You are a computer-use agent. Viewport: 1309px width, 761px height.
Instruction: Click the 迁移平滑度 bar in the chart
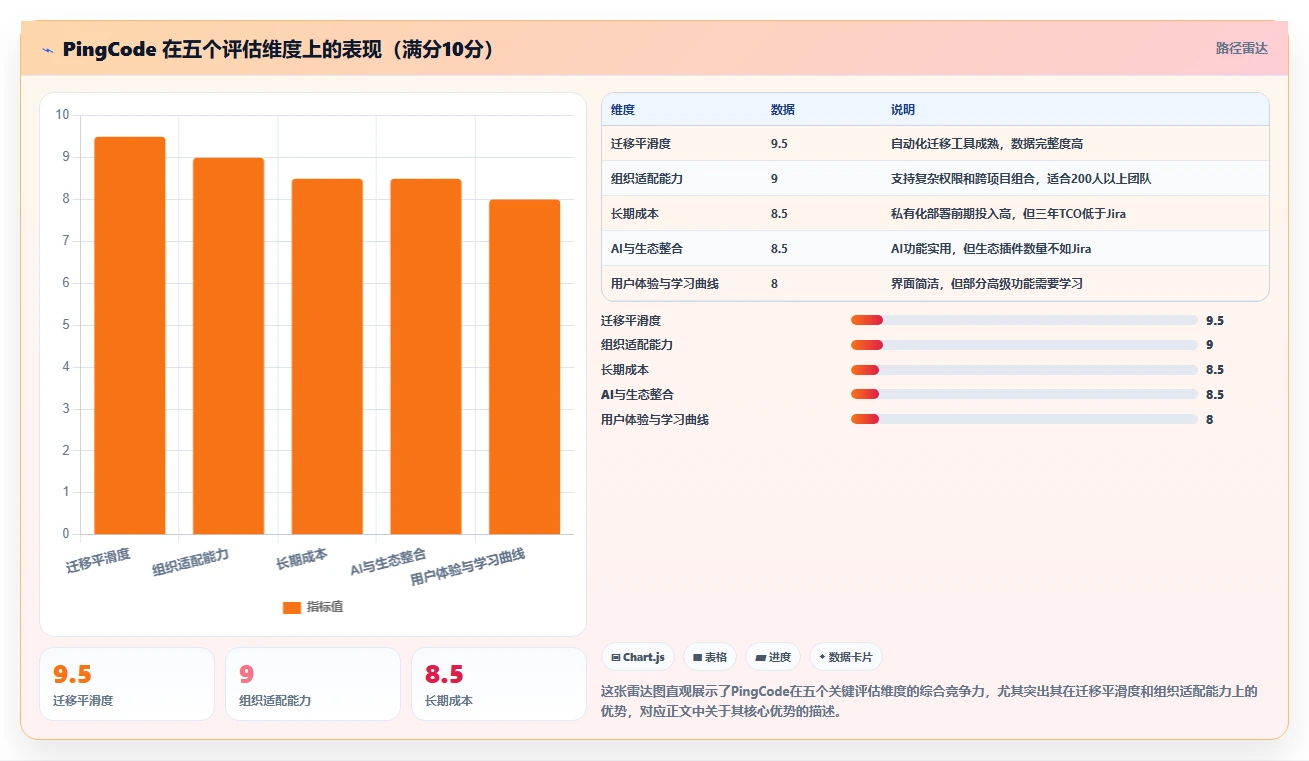tap(130, 335)
